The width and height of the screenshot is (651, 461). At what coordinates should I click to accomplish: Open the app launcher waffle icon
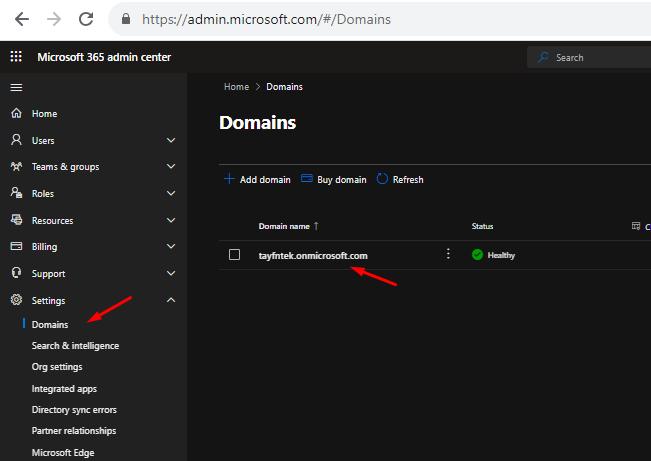click(x=16, y=57)
